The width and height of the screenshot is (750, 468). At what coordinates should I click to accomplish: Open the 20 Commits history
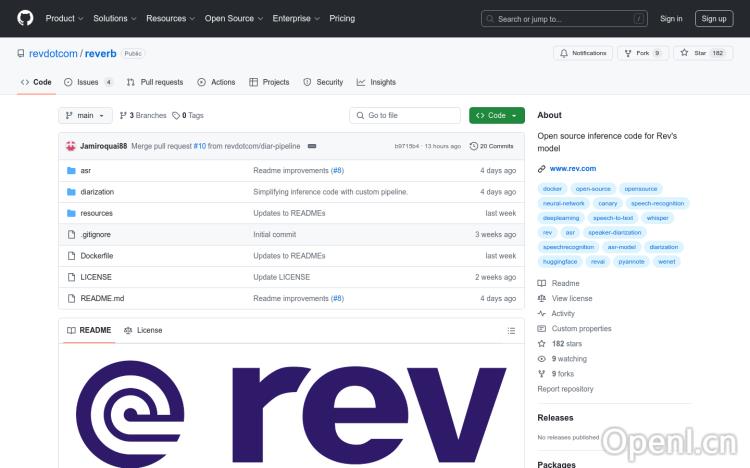coord(492,146)
